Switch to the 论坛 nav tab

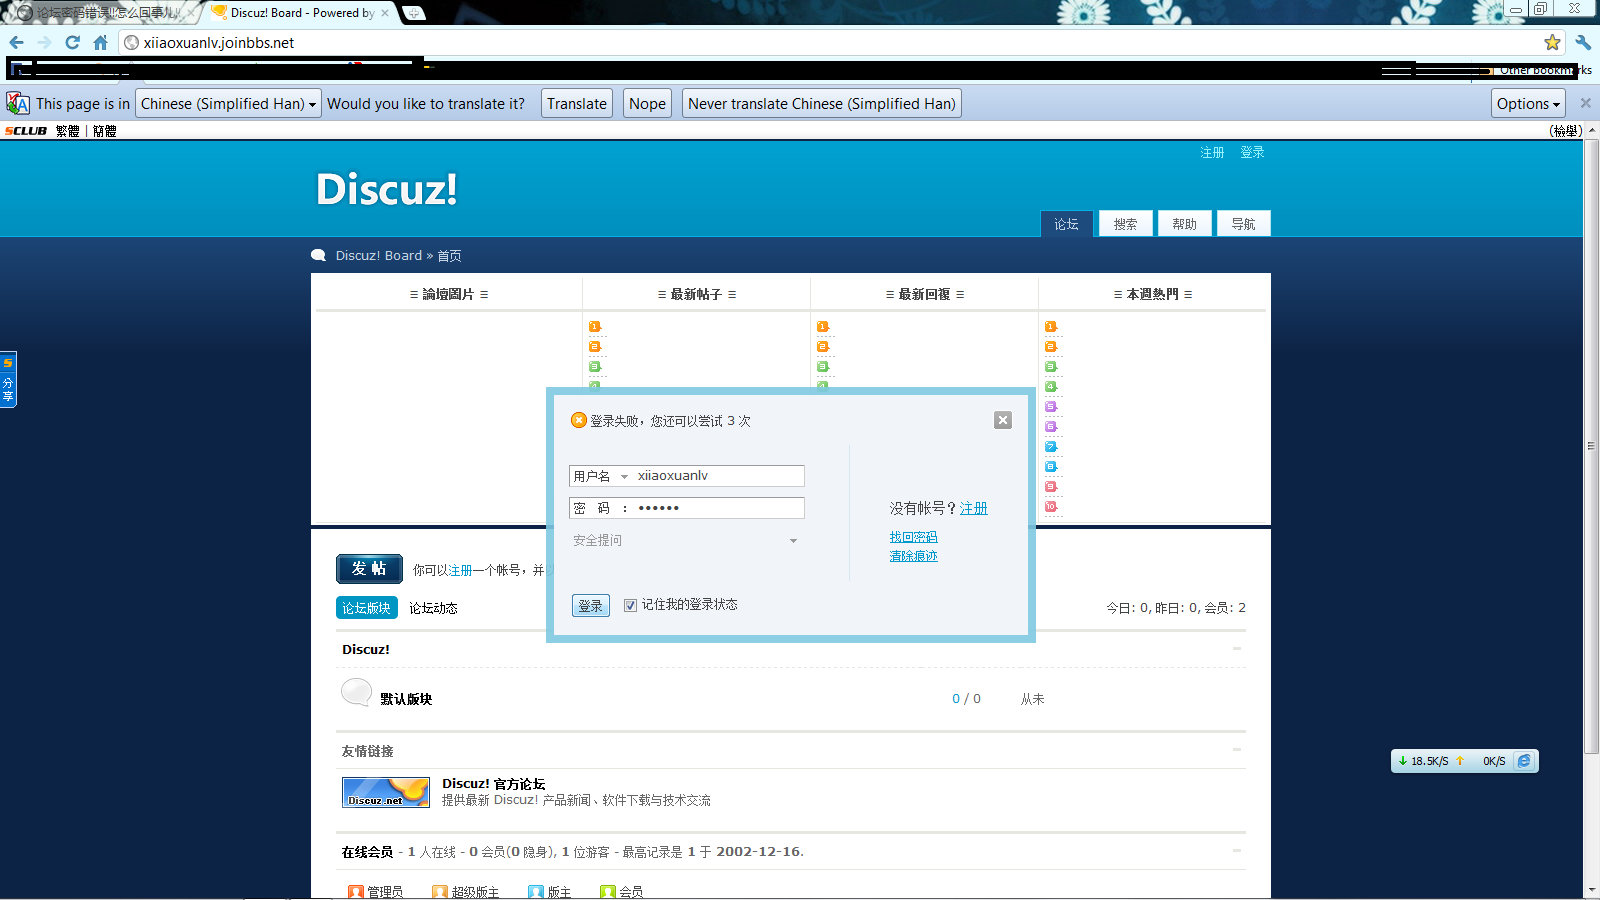[x=1066, y=224]
